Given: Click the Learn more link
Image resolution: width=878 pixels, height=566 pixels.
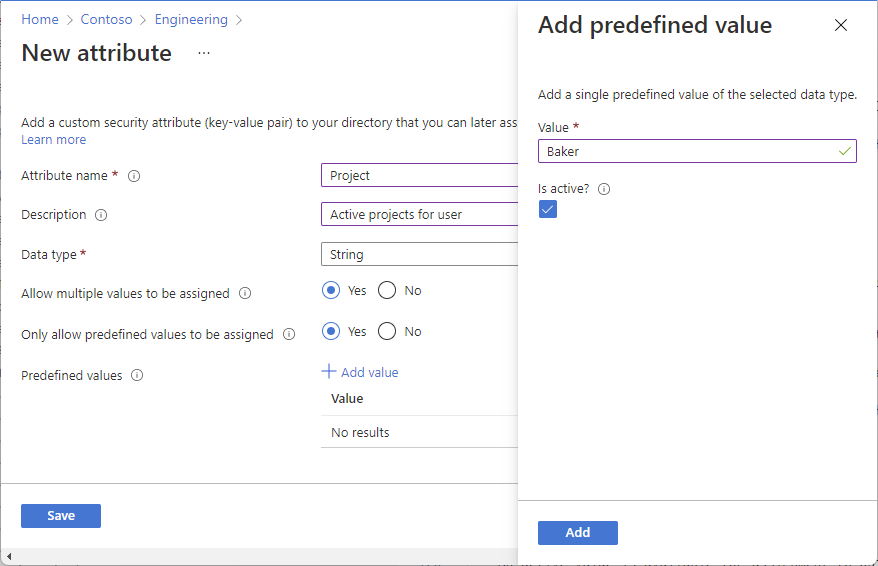Looking at the screenshot, I should tap(54, 139).
